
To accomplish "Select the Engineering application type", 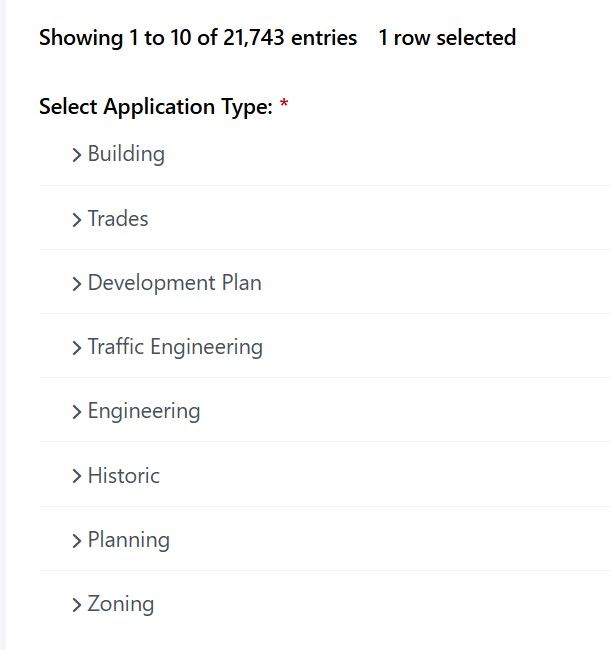I will (x=144, y=411).
